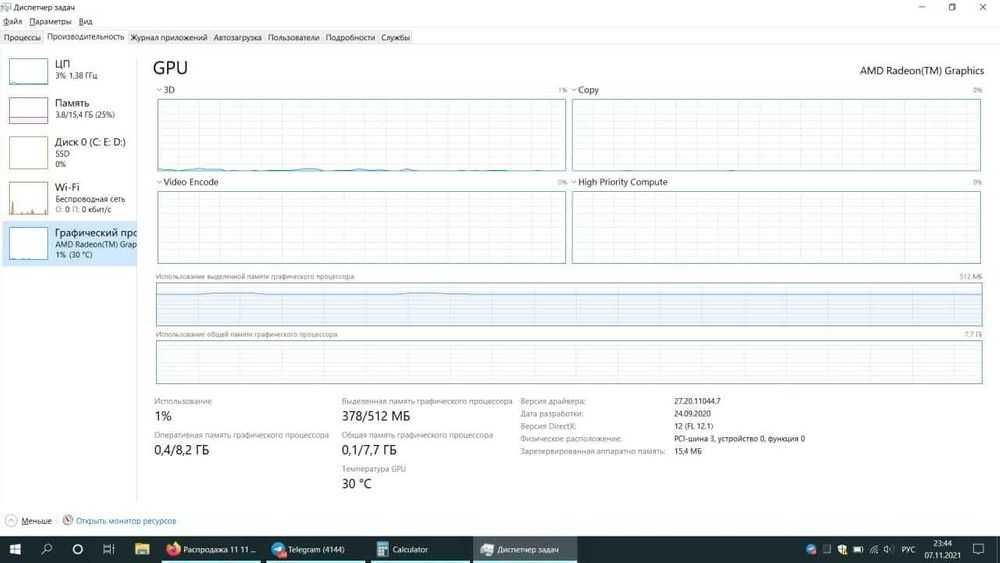Click the High Priority Compute usage graph
This screenshot has width=1000, height=563.
click(x=776, y=227)
